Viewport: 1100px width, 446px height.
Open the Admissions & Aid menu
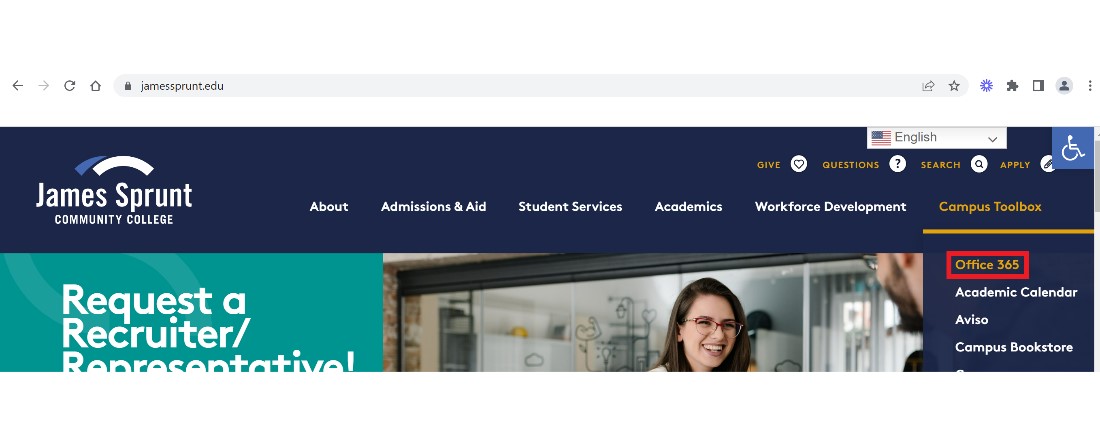tap(434, 206)
